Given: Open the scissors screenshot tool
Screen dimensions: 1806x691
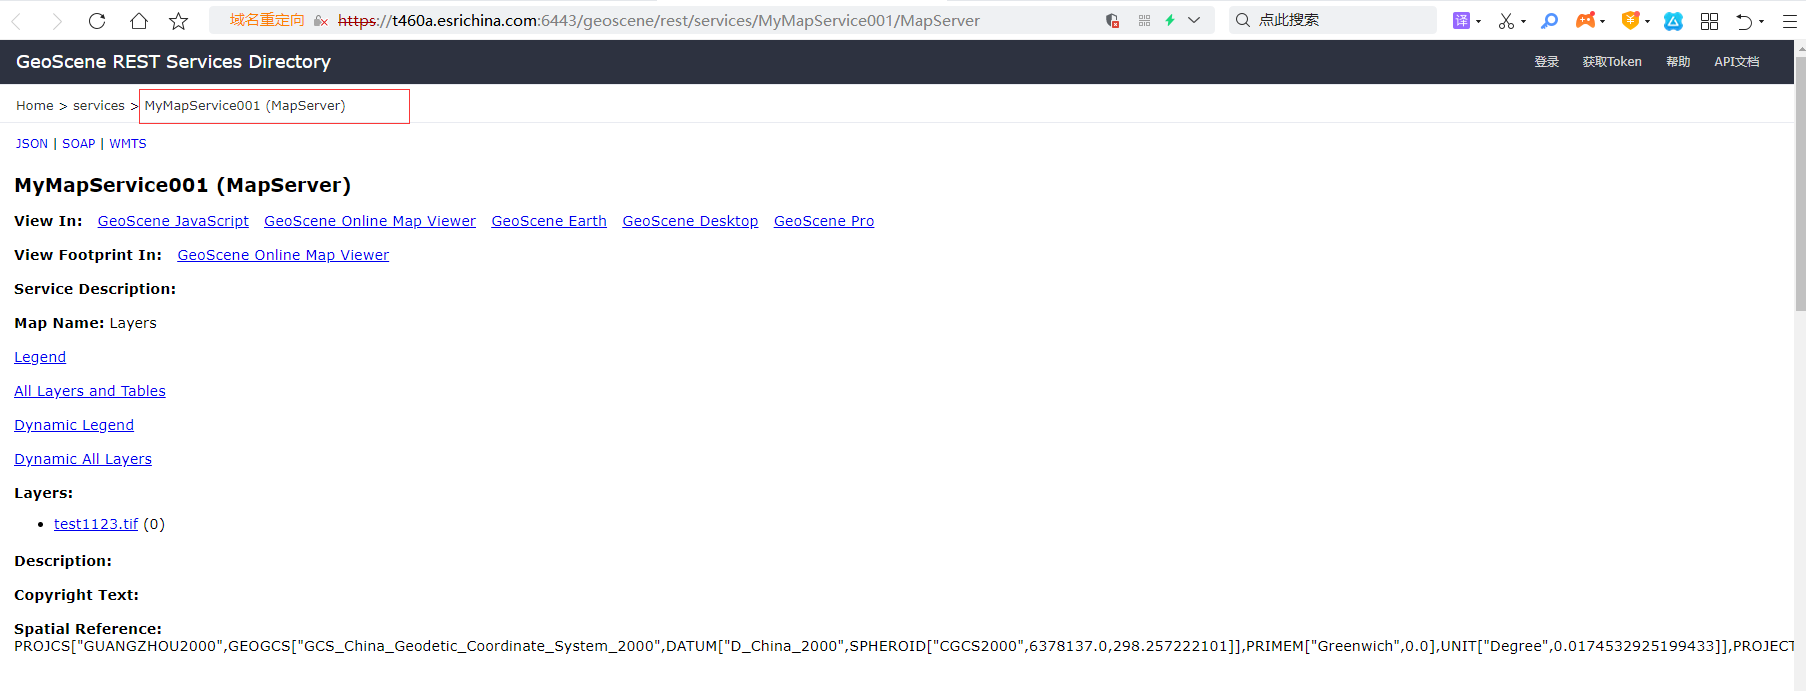Looking at the screenshot, I should point(1506,21).
